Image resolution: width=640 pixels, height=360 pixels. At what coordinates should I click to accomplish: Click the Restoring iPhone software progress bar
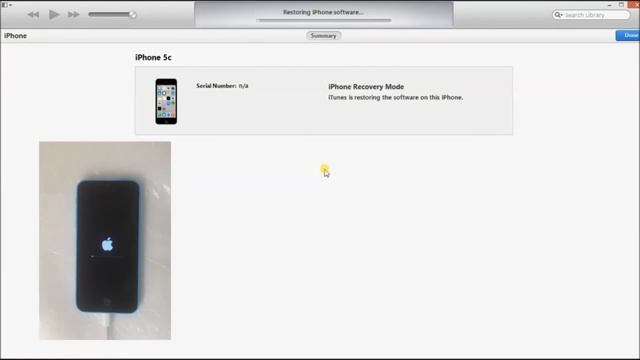click(324, 20)
